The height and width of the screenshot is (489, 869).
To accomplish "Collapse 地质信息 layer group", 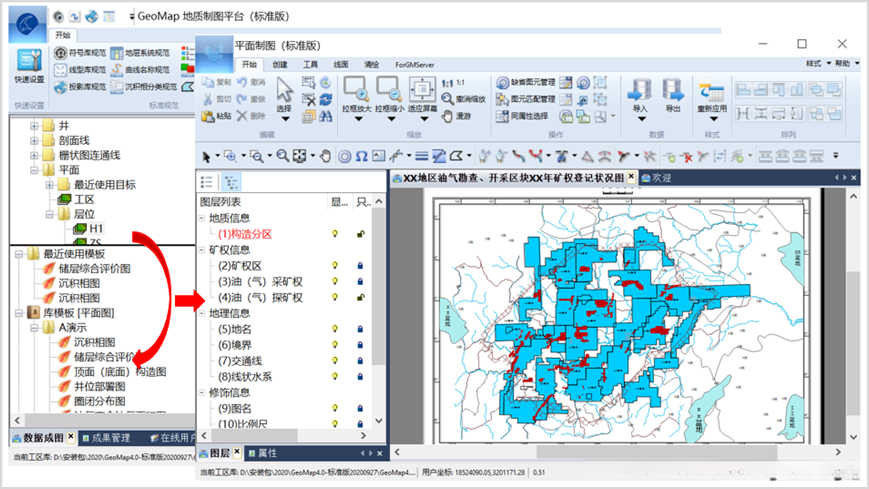I will point(202,218).
